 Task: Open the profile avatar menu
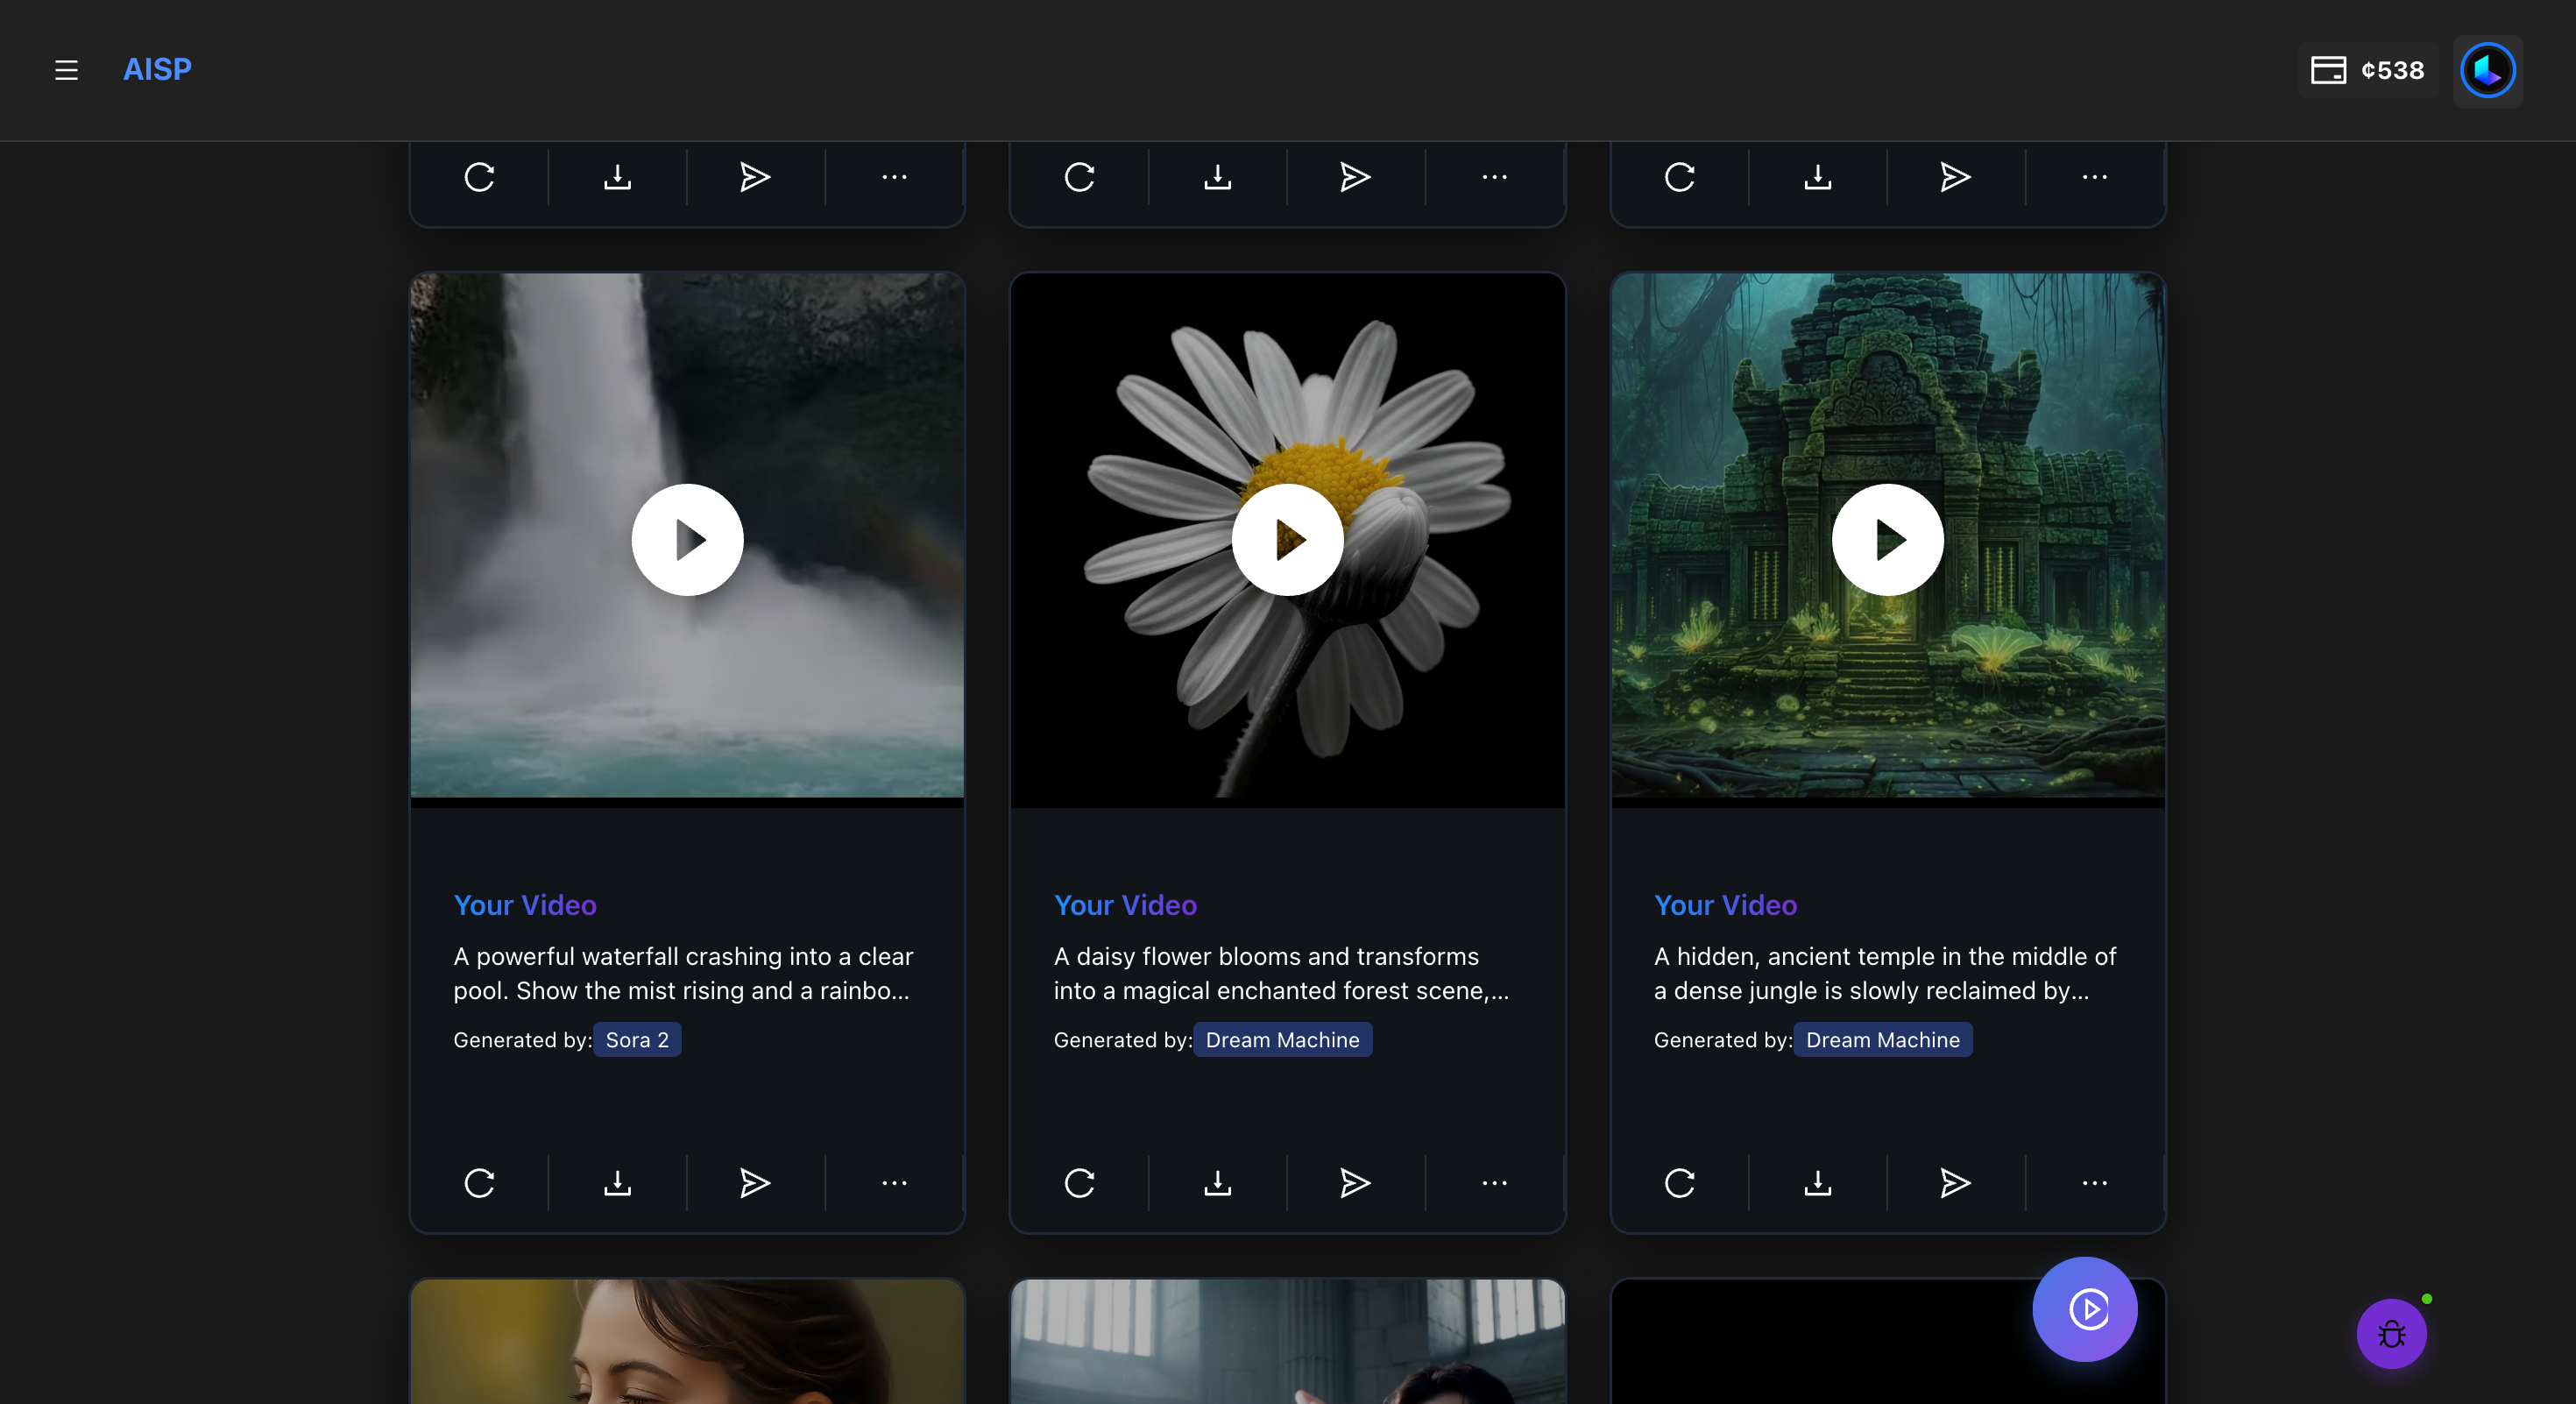(x=2488, y=70)
